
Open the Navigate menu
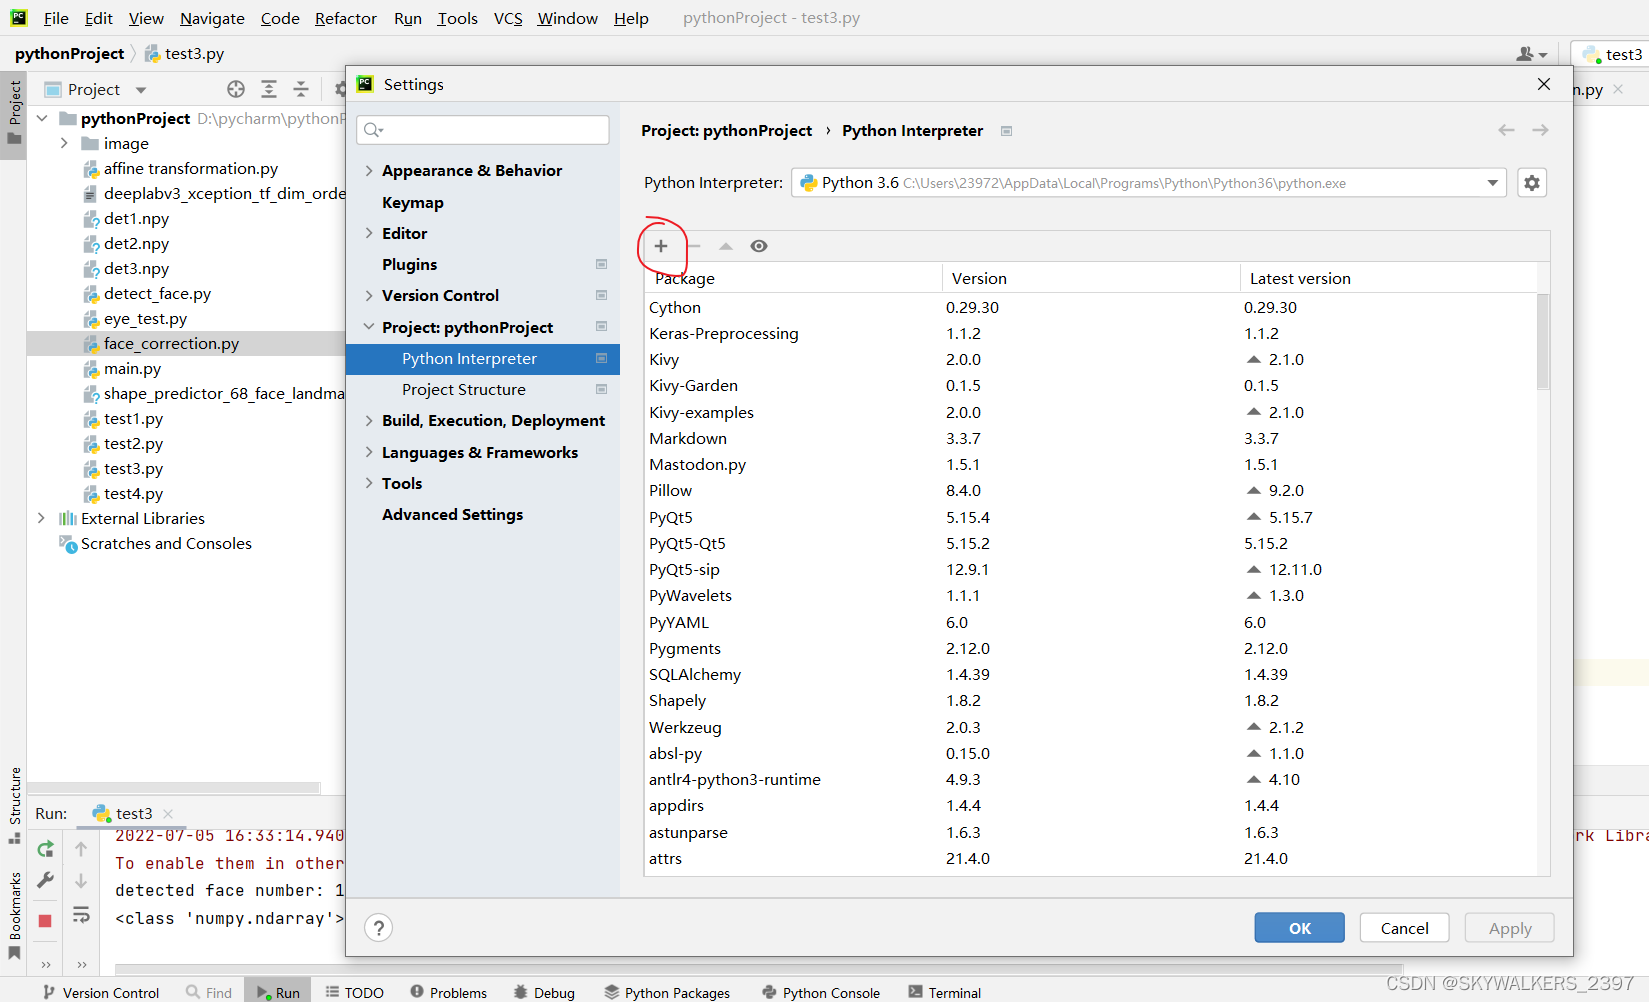click(x=212, y=18)
